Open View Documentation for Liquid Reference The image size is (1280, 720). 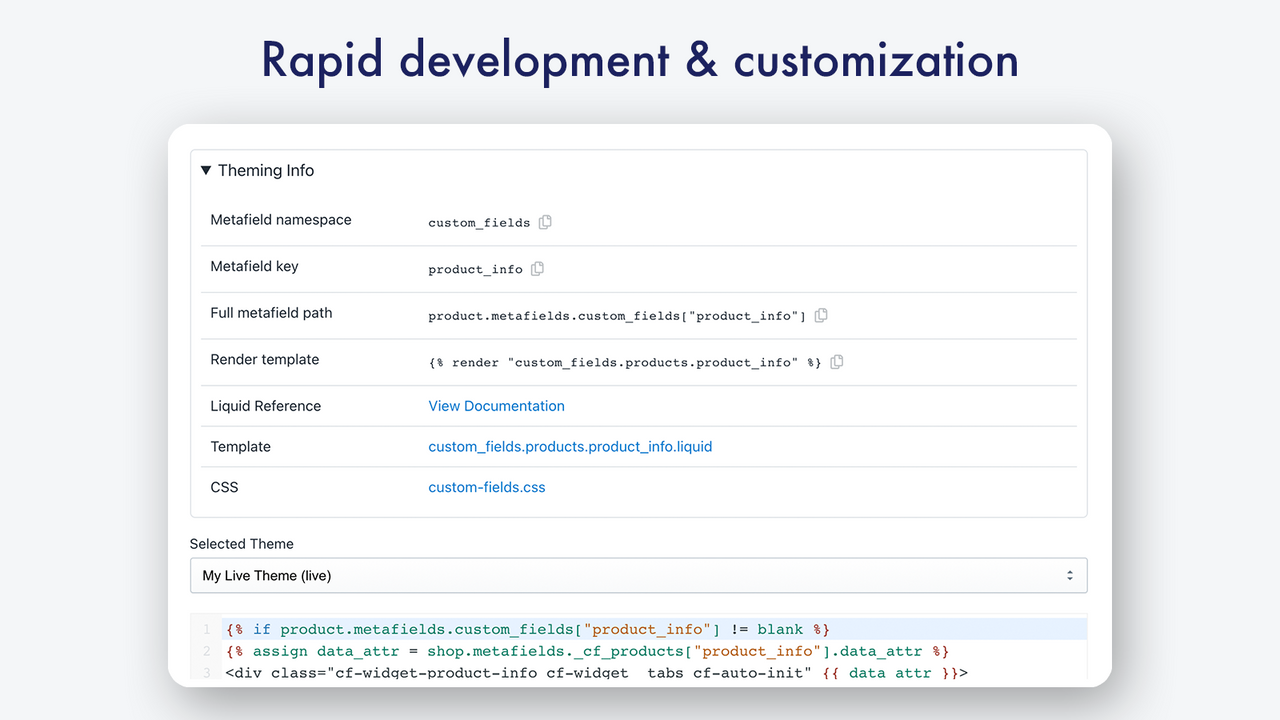coord(496,406)
